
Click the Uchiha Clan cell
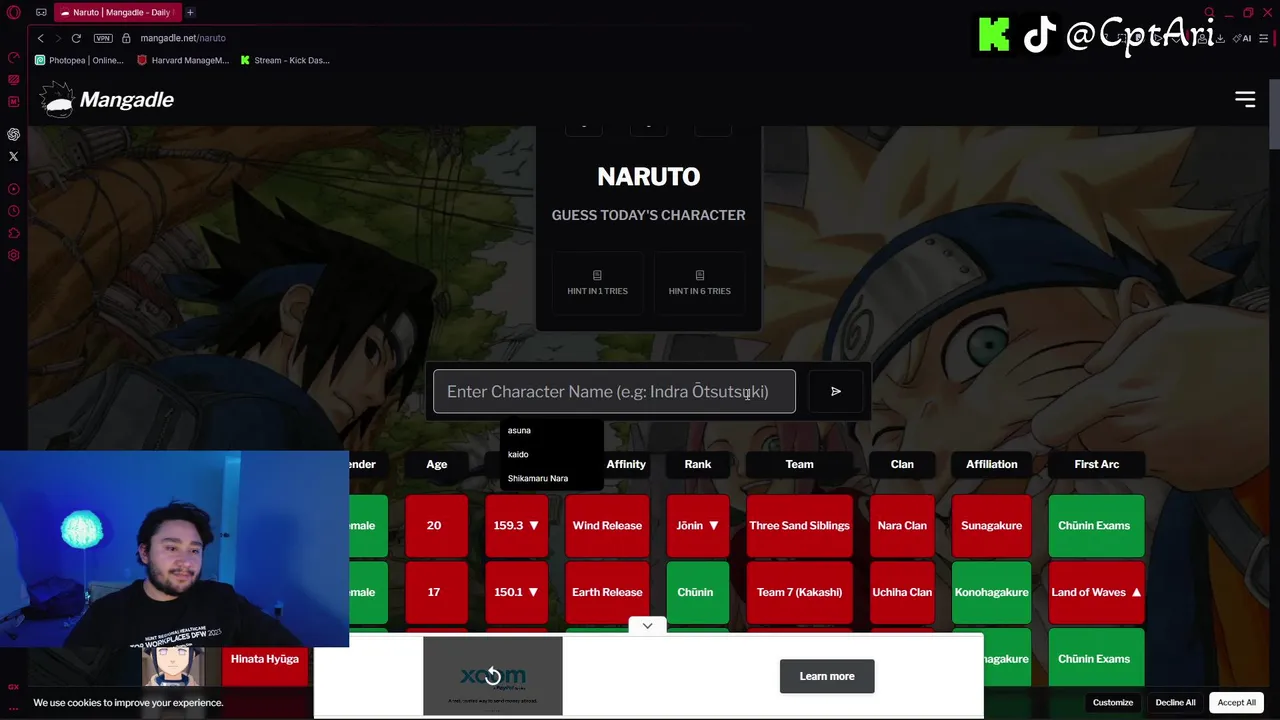pyautogui.click(x=902, y=592)
